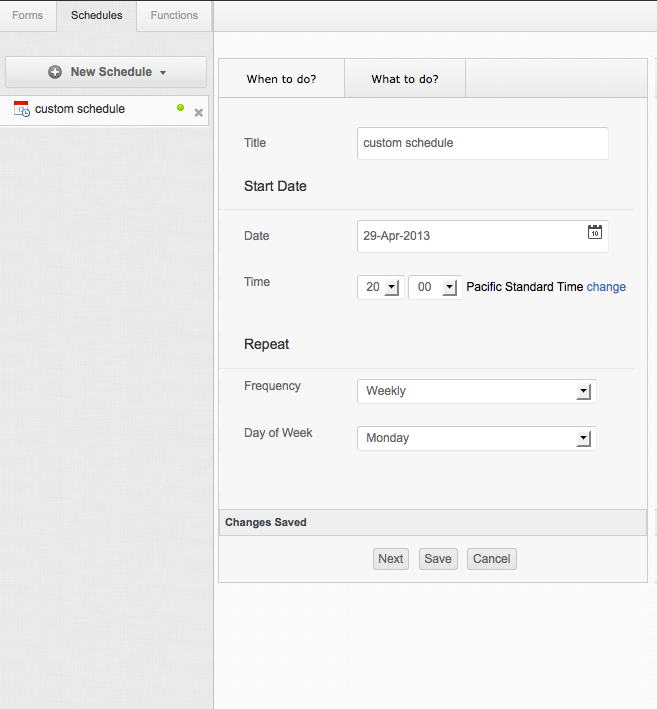
Task: Click the 'change' time zone link
Action: coord(606,287)
